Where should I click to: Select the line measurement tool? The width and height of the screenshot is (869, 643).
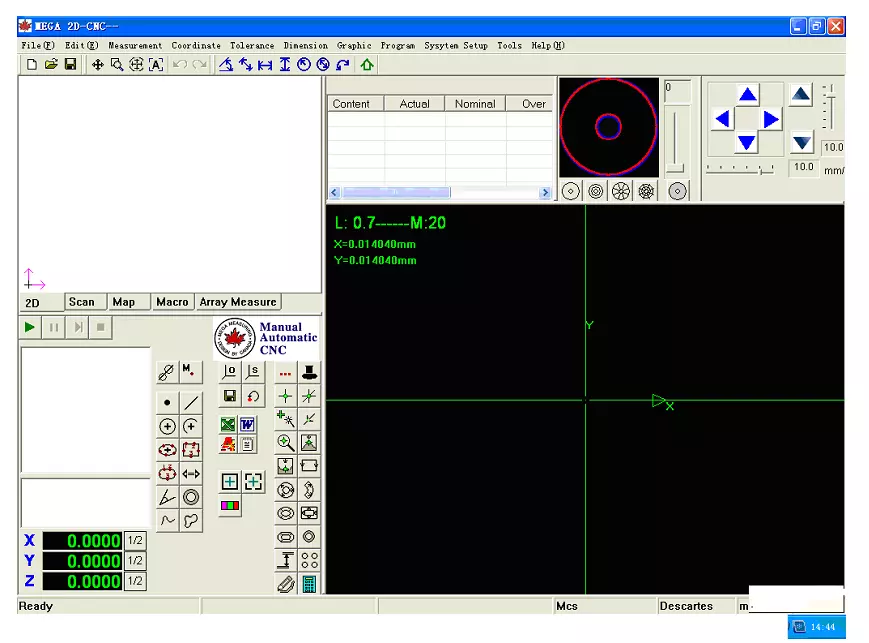(x=191, y=402)
